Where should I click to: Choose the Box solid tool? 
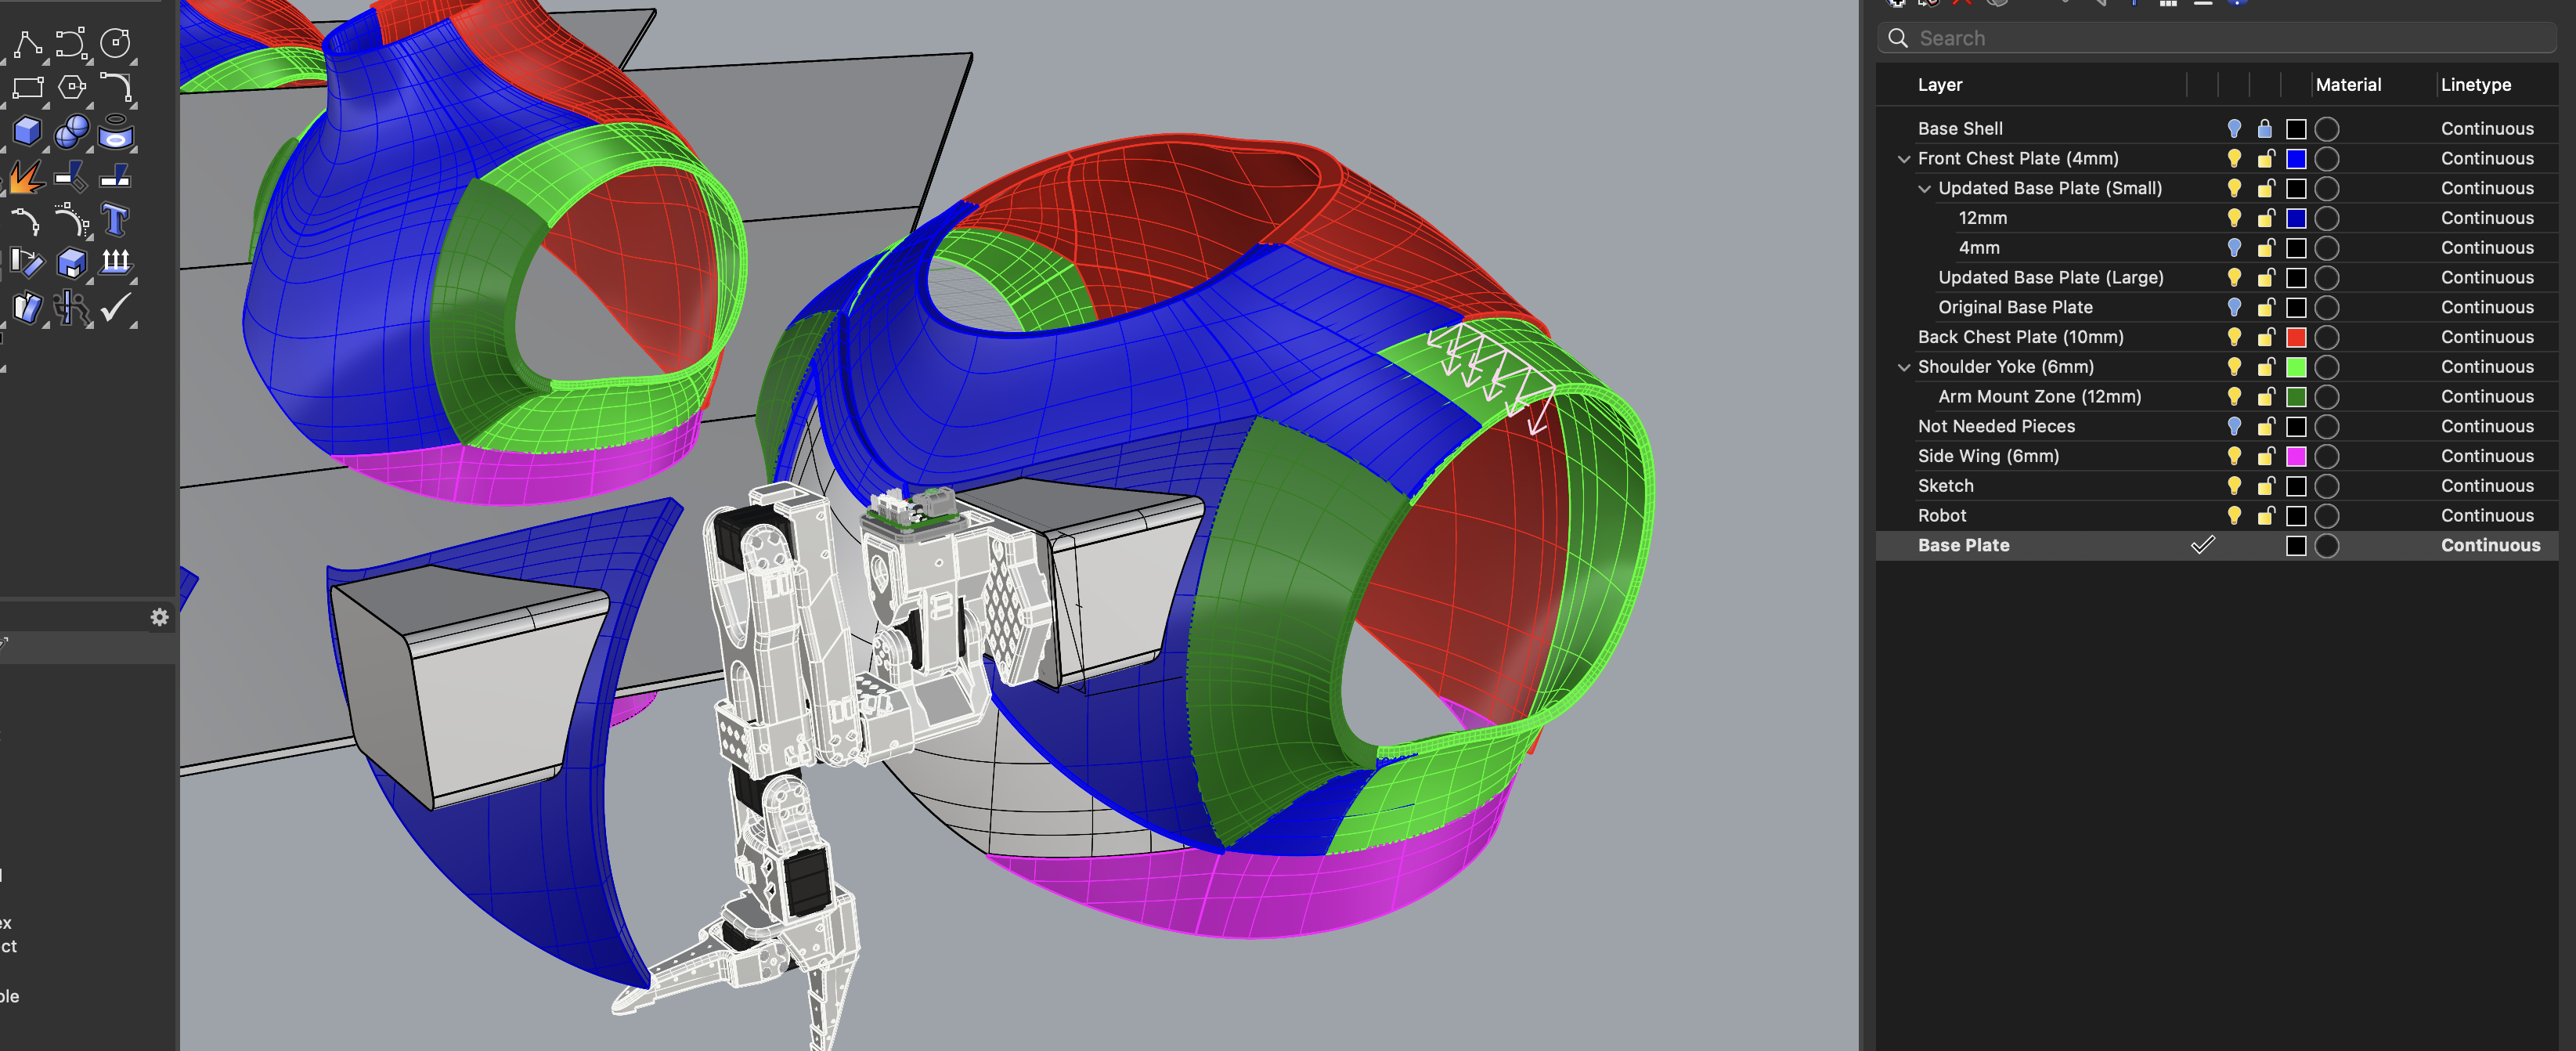pos(27,131)
